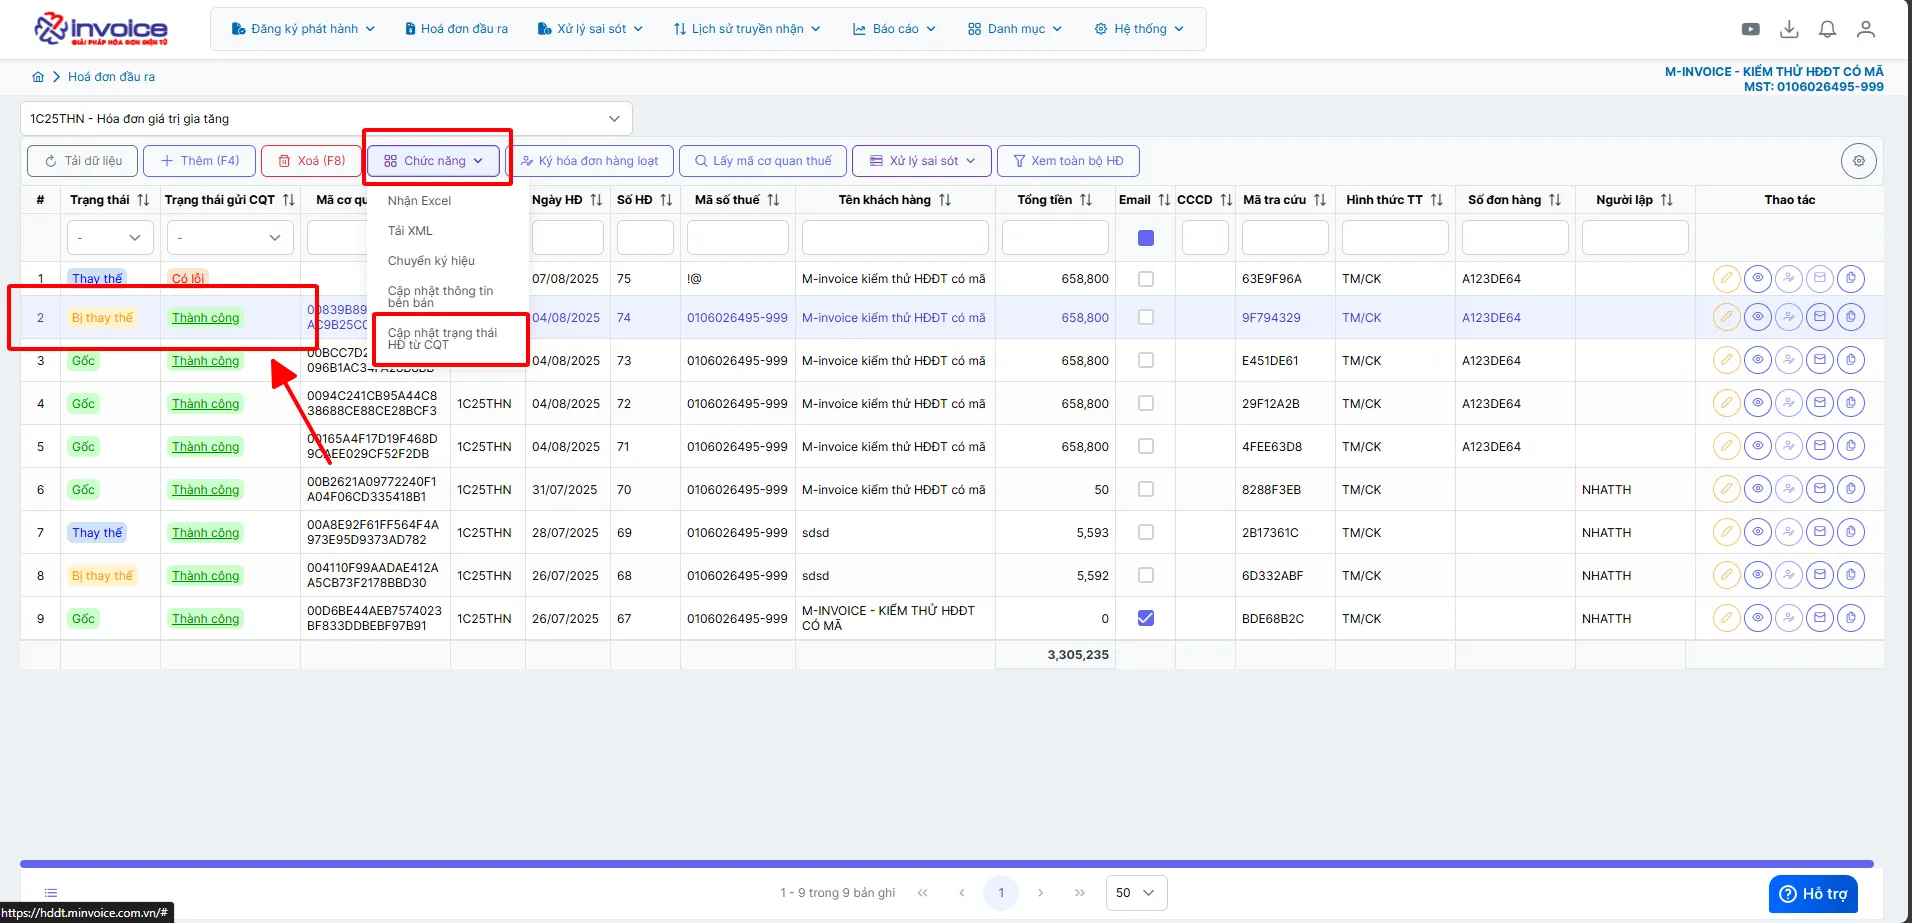
Task: Click the list icon at bottom left
Action: click(x=51, y=893)
